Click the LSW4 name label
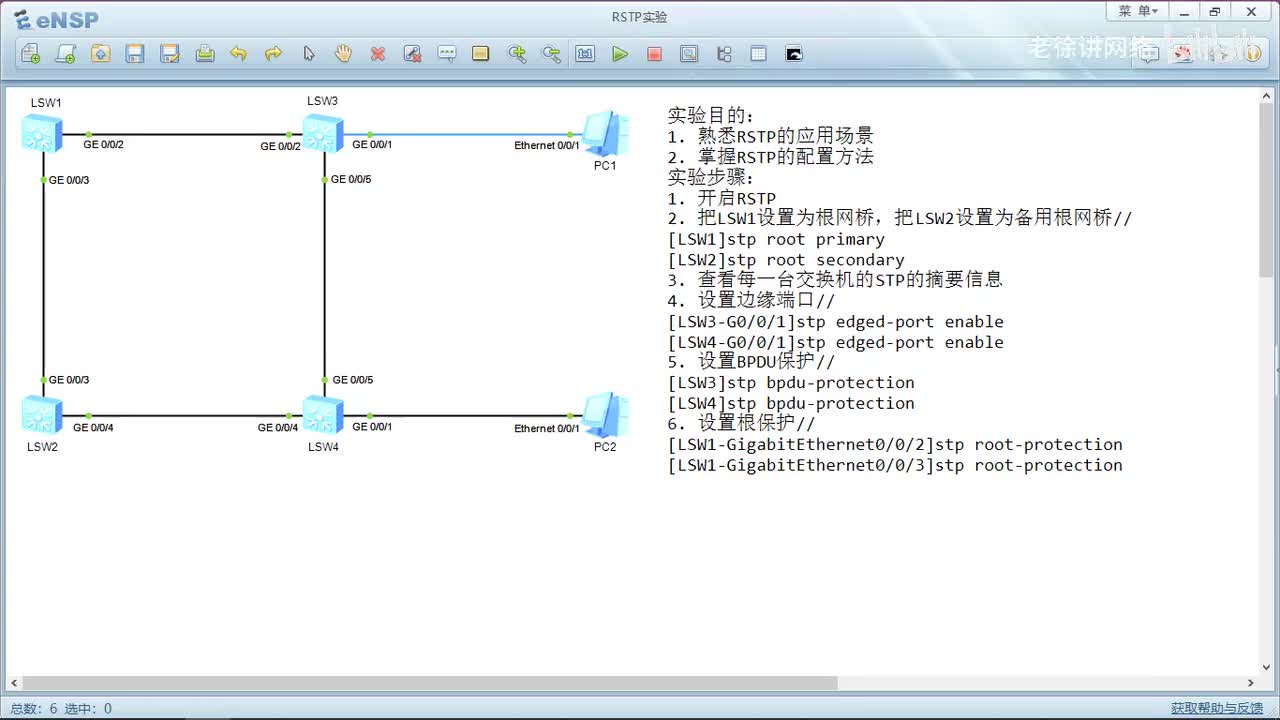The image size is (1280, 720). [x=323, y=447]
